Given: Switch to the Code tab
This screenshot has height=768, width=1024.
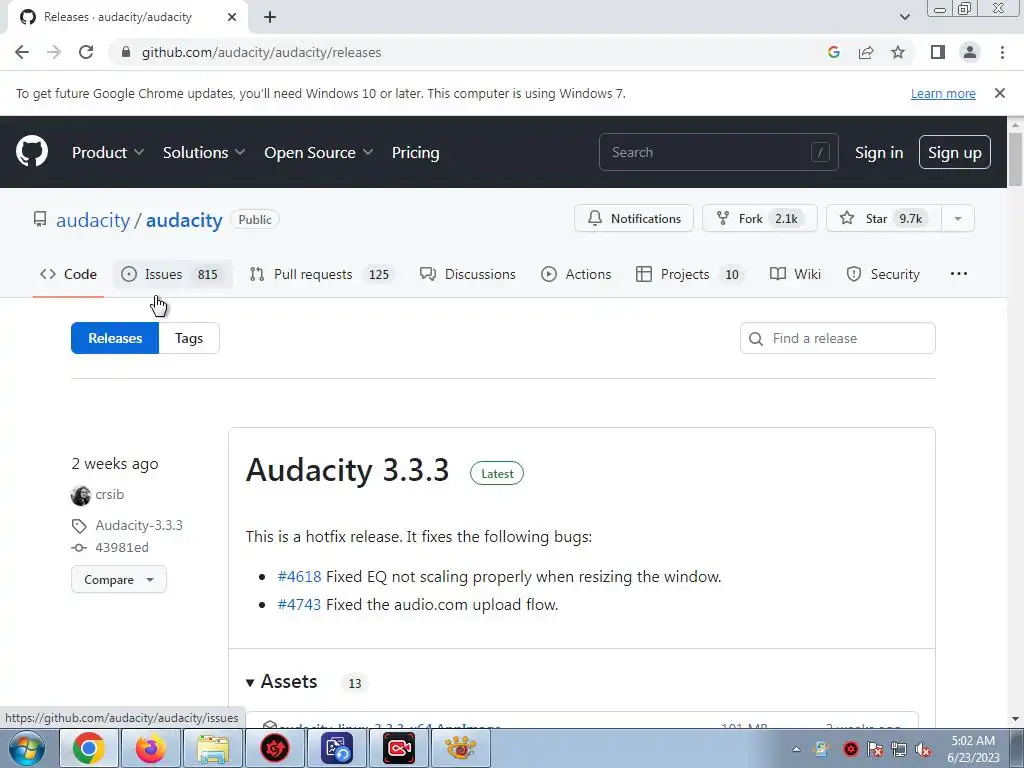Looking at the screenshot, I should [x=68, y=274].
